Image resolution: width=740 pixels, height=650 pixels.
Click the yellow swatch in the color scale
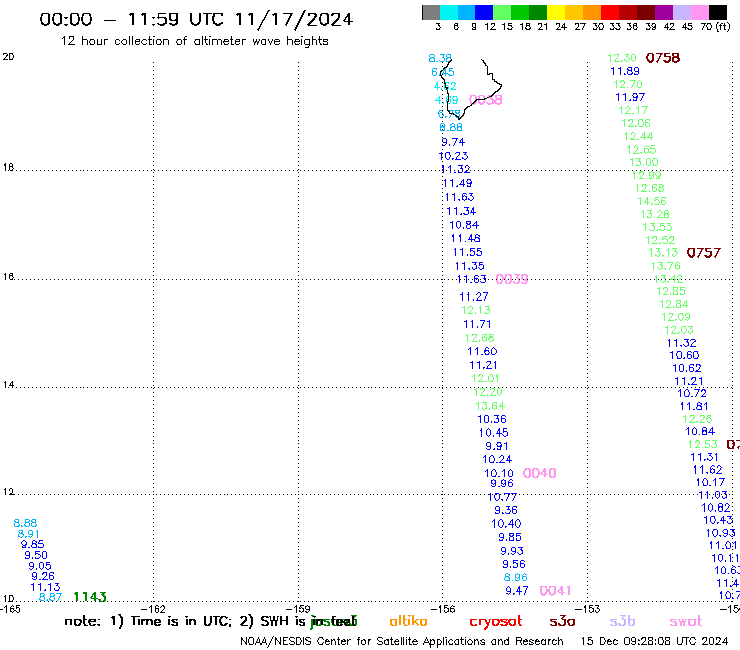coord(556,12)
